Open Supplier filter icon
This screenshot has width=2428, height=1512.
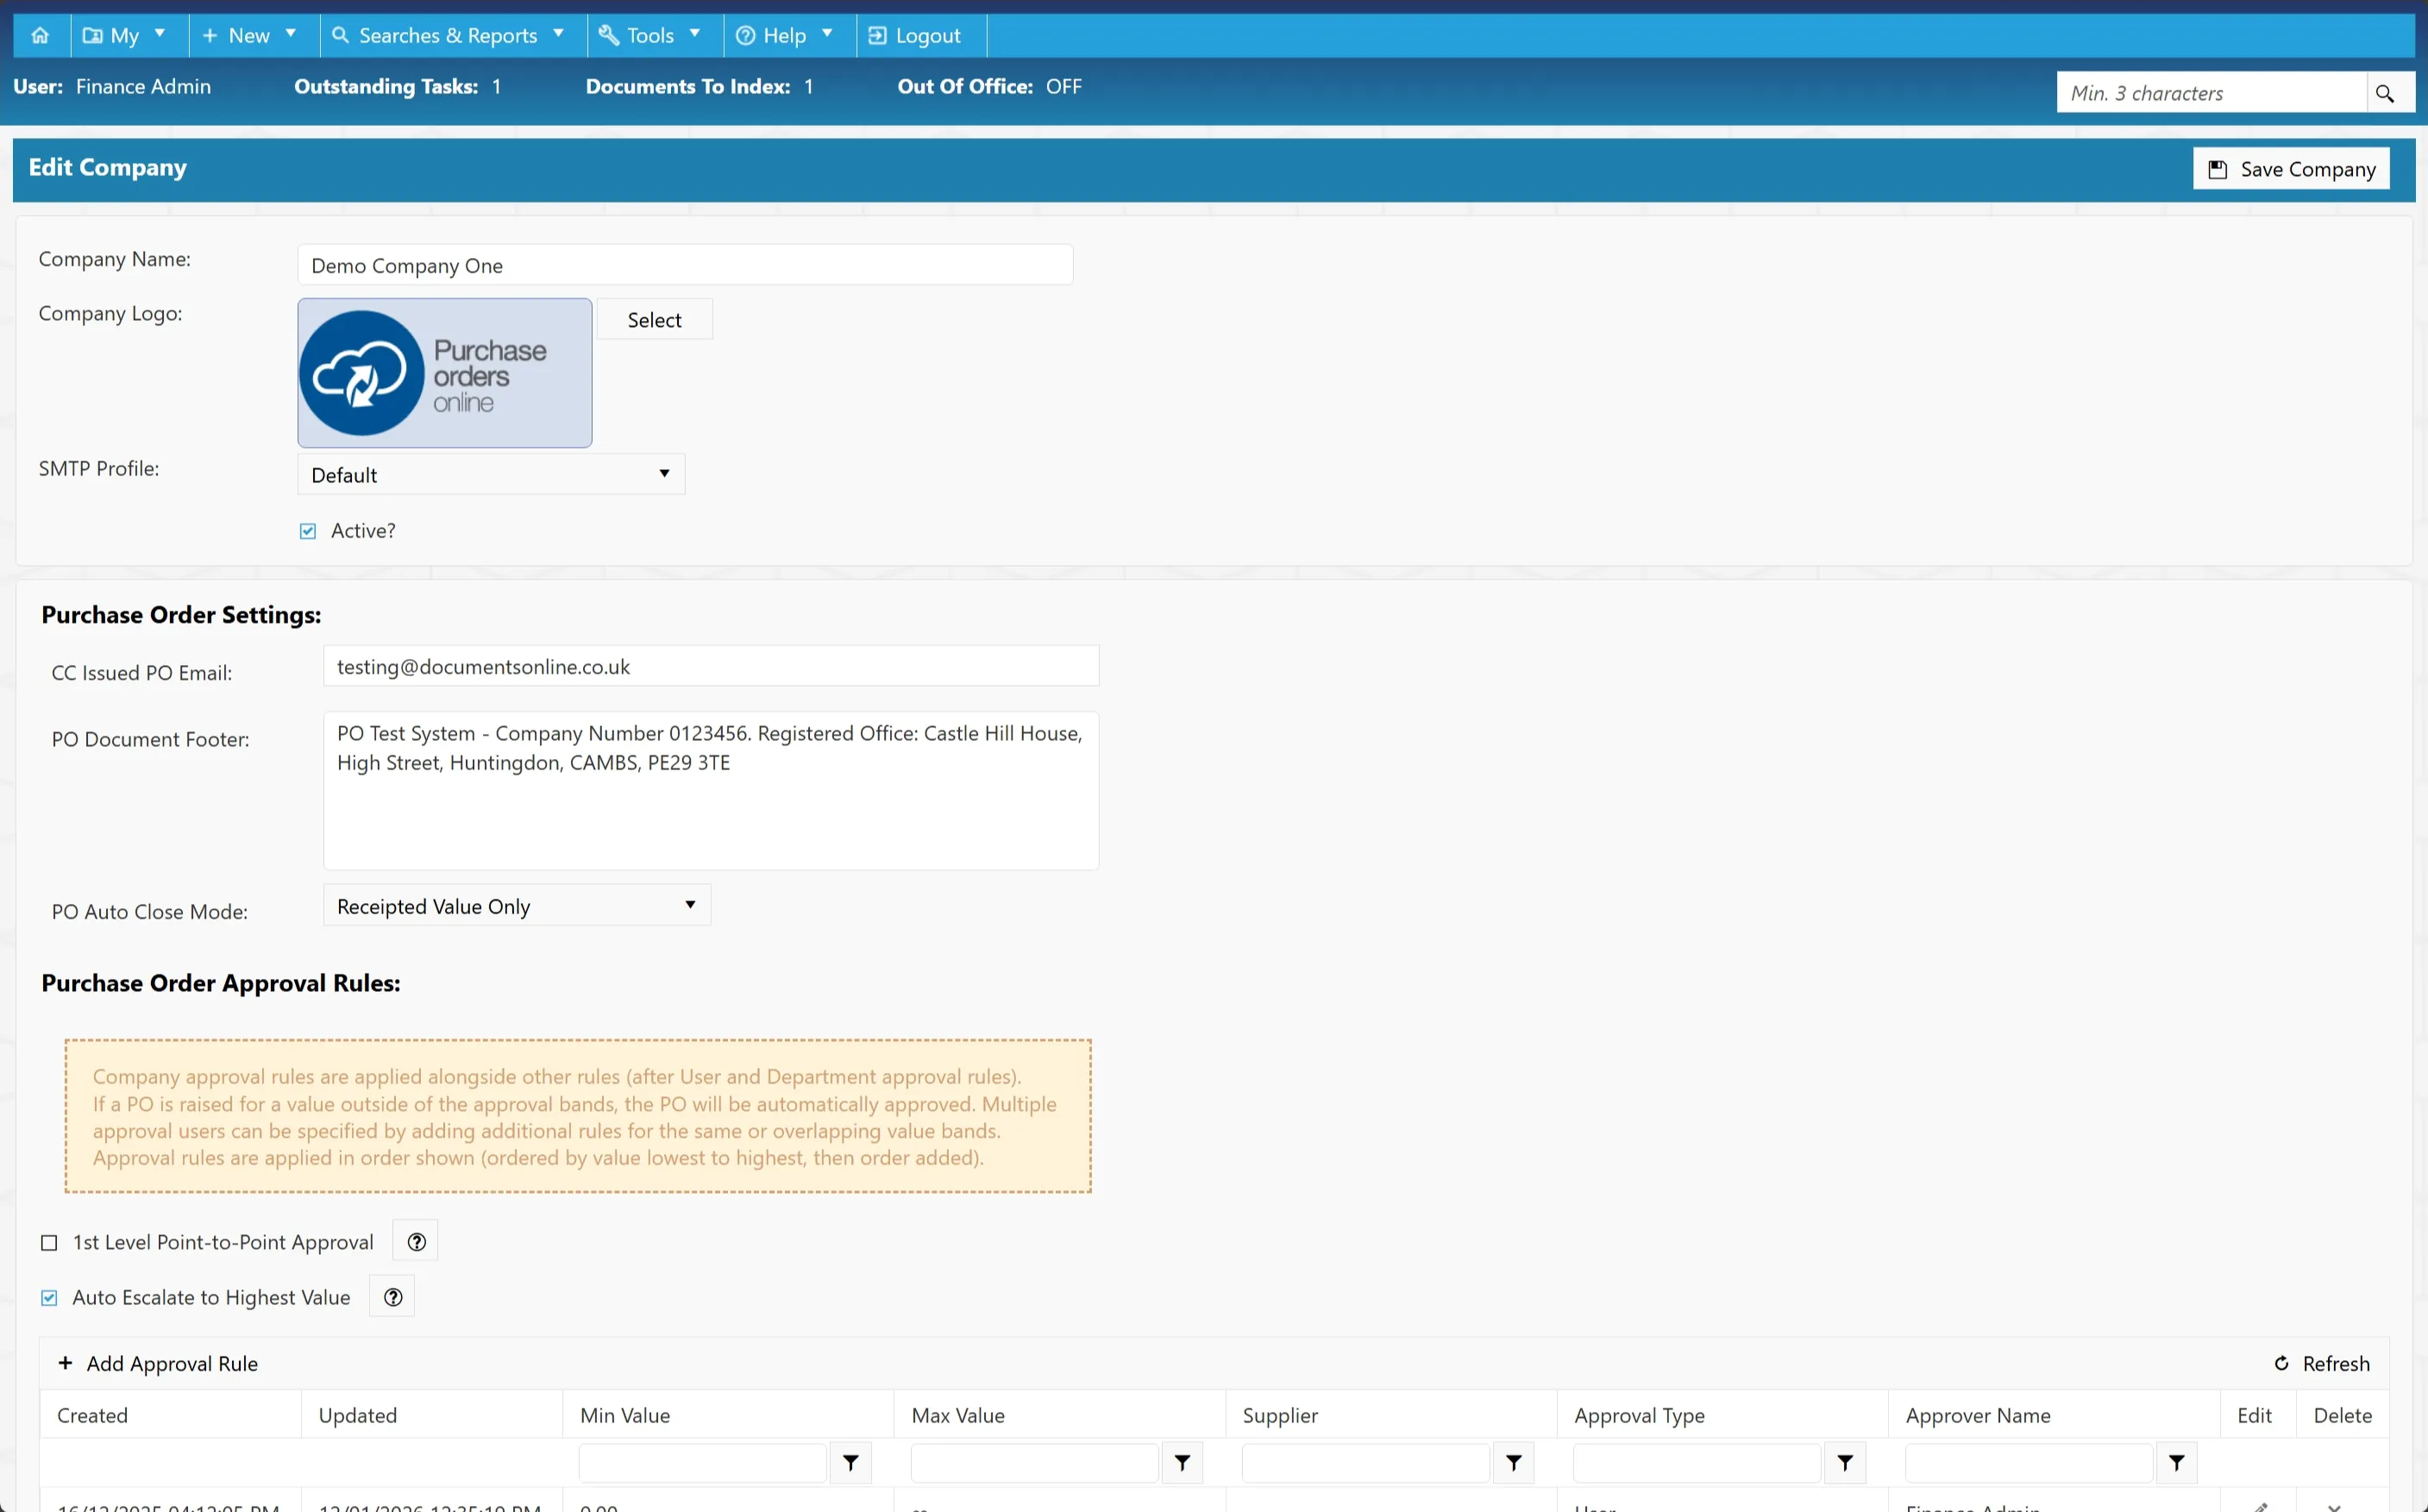pyautogui.click(x=1514, y=1463)
